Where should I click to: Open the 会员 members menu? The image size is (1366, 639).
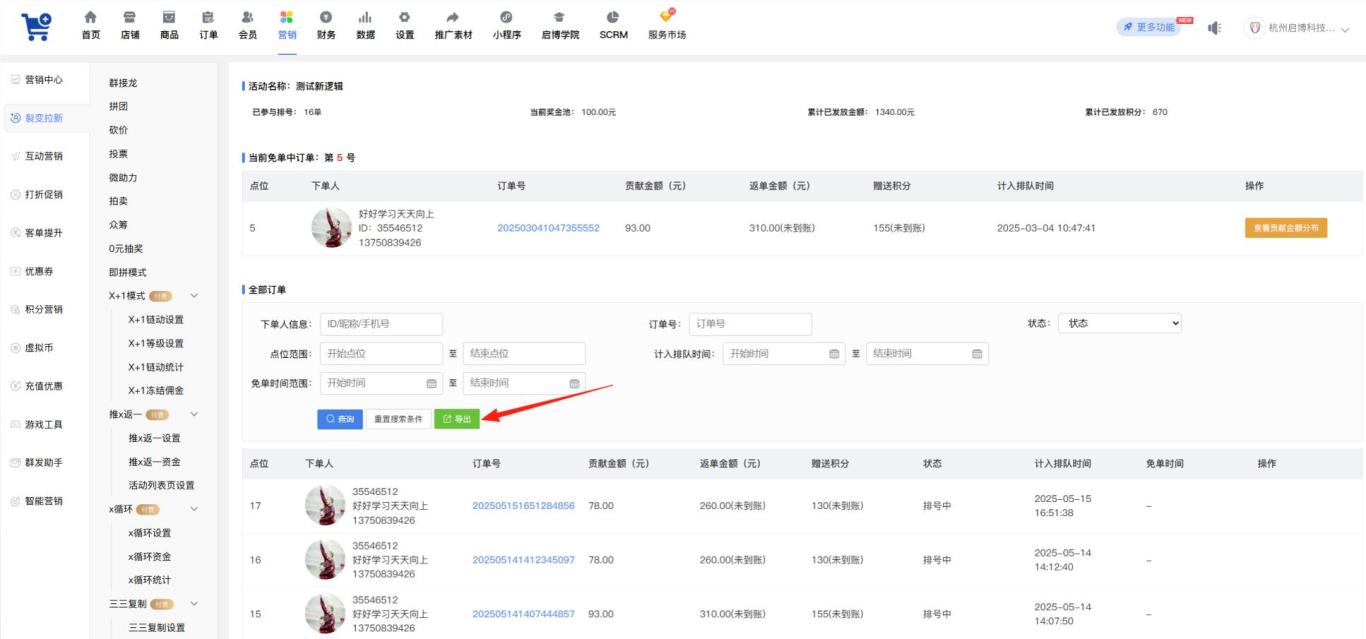point(247,26)
